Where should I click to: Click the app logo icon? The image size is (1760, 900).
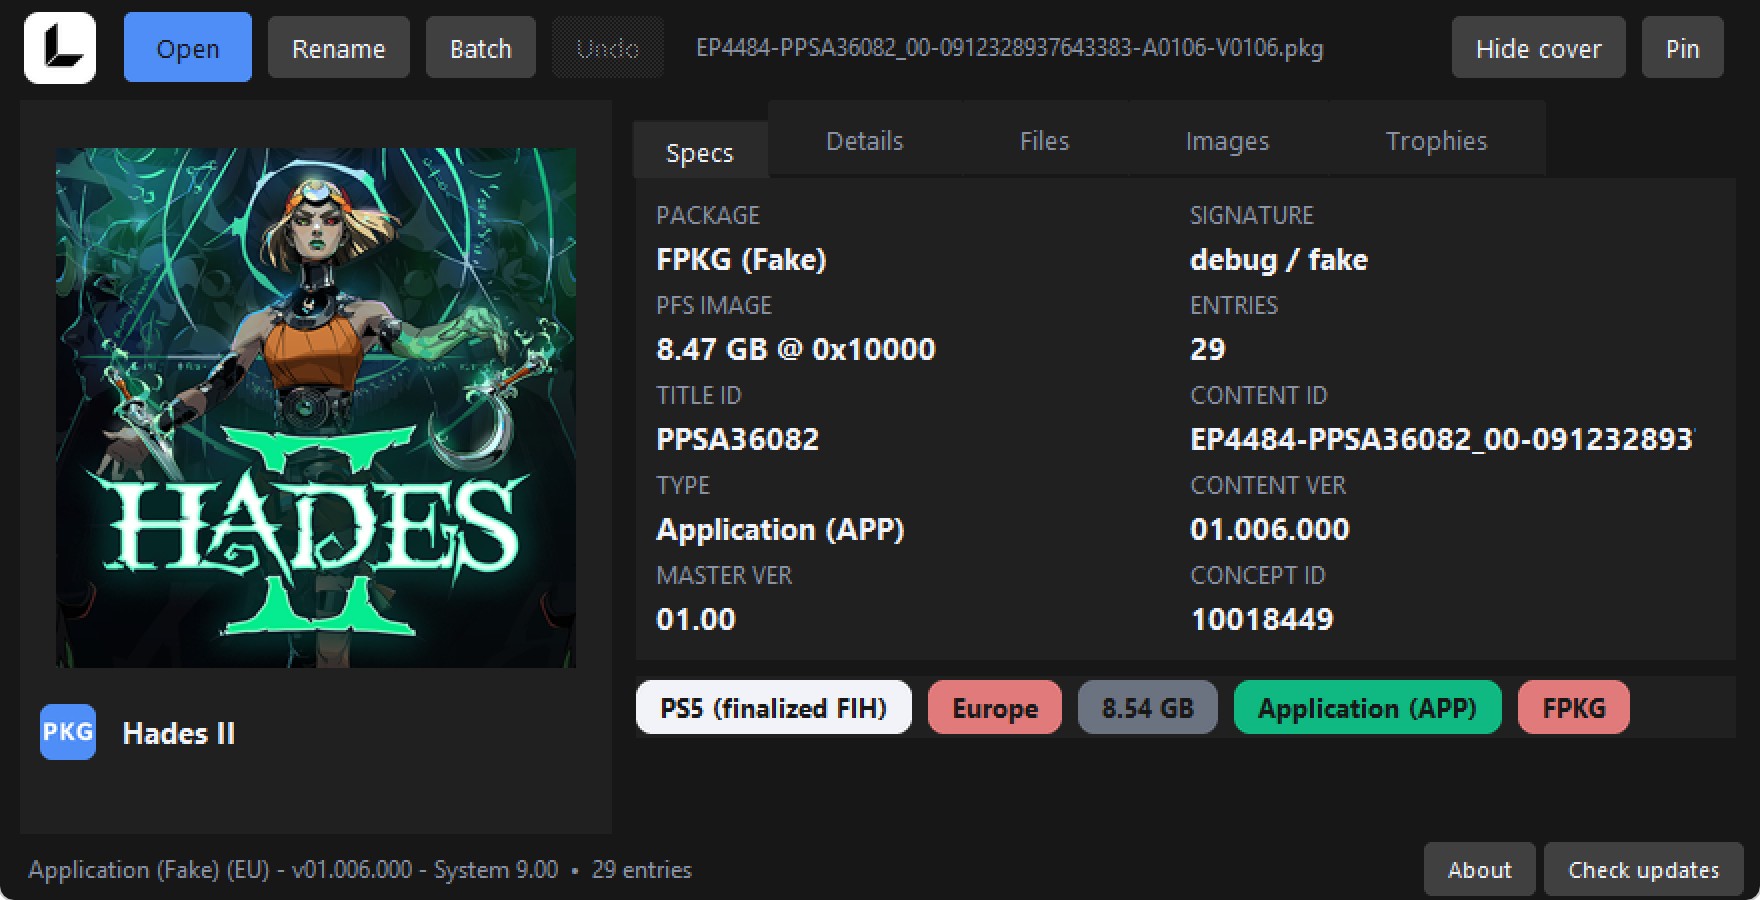tap(60, 48)
